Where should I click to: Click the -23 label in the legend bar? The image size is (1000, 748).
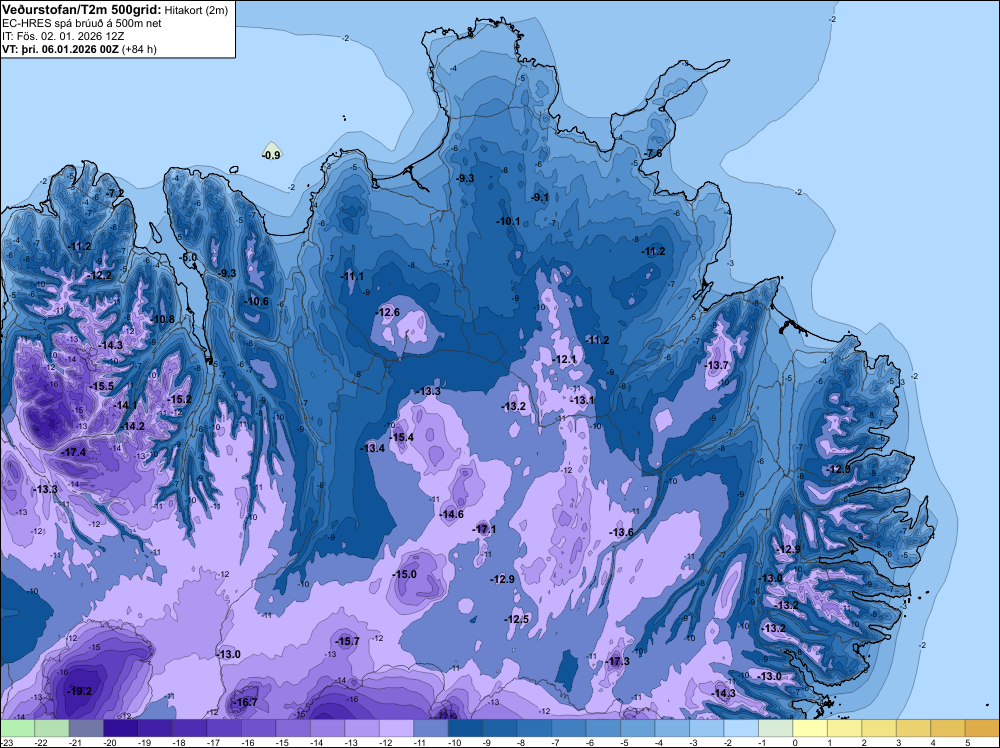point(8,742)
